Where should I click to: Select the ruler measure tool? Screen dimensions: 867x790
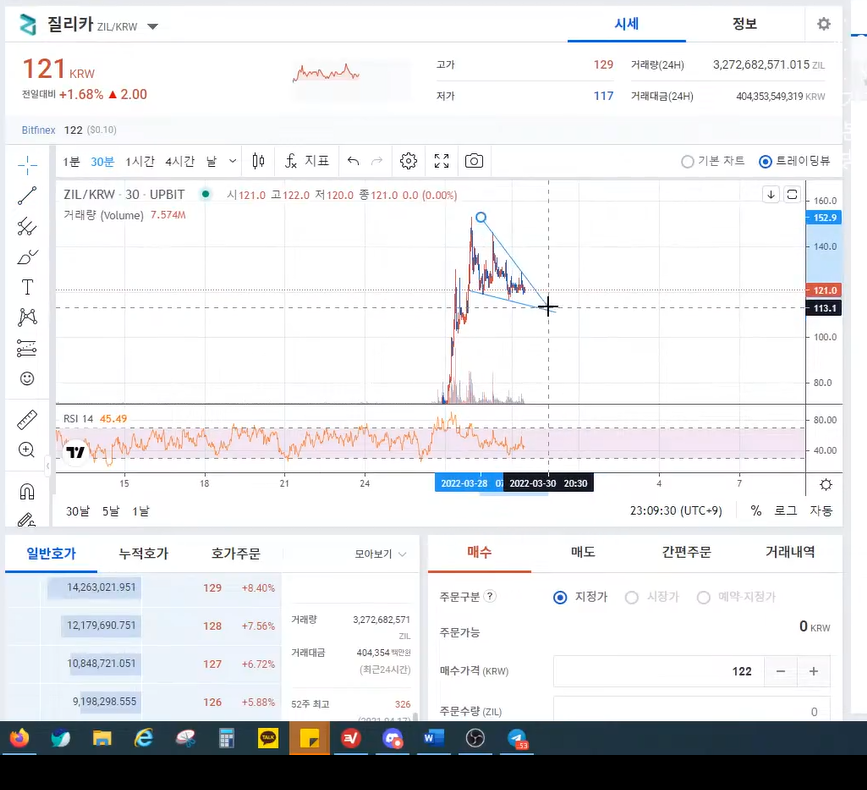(x=27, y=420)
